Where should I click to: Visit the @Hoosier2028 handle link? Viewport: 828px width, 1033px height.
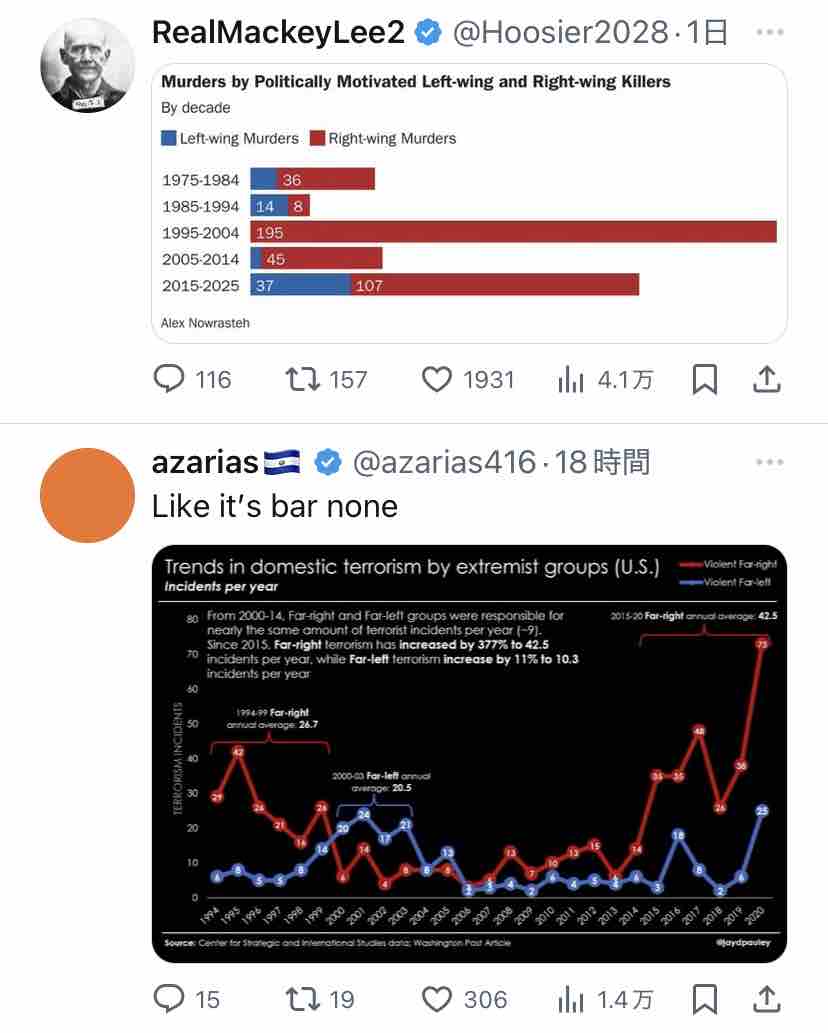561,32
